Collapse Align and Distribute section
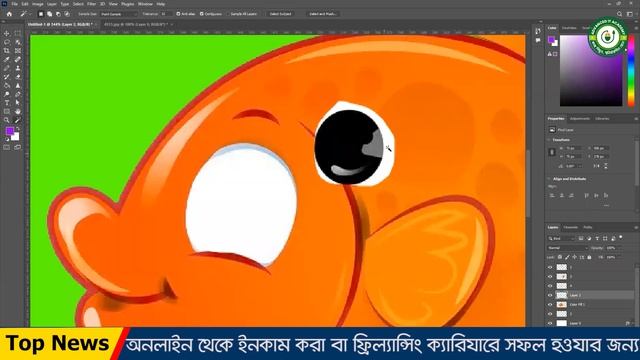Image resolution: width=640 pixels, height=360 pixels. 549,179
